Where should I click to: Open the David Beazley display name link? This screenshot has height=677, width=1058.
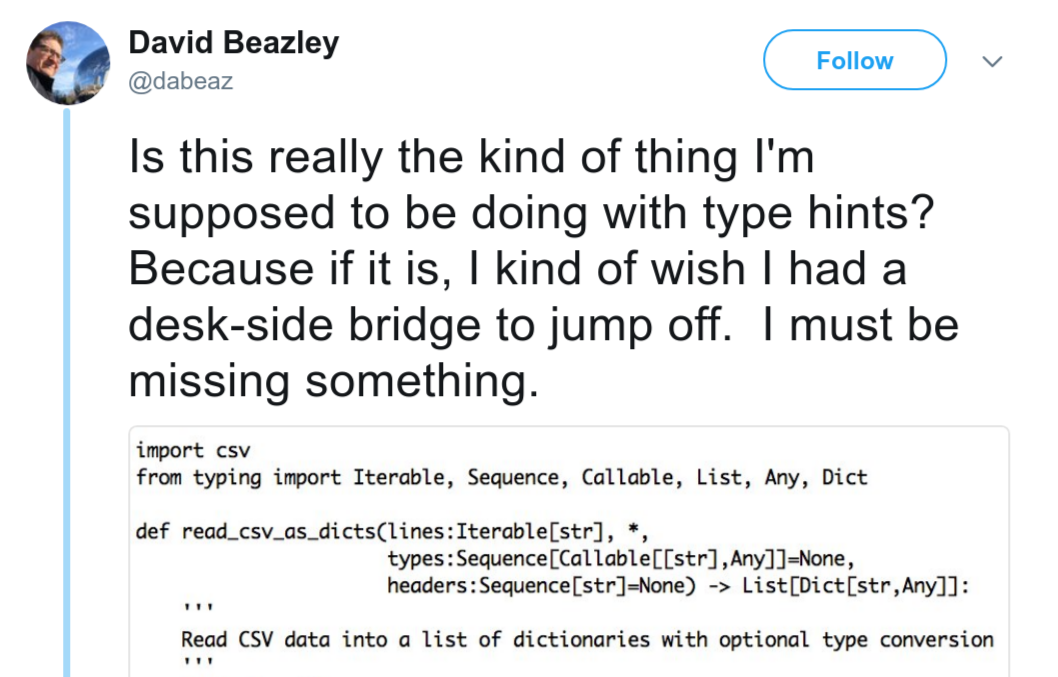[x=234, y=43]
